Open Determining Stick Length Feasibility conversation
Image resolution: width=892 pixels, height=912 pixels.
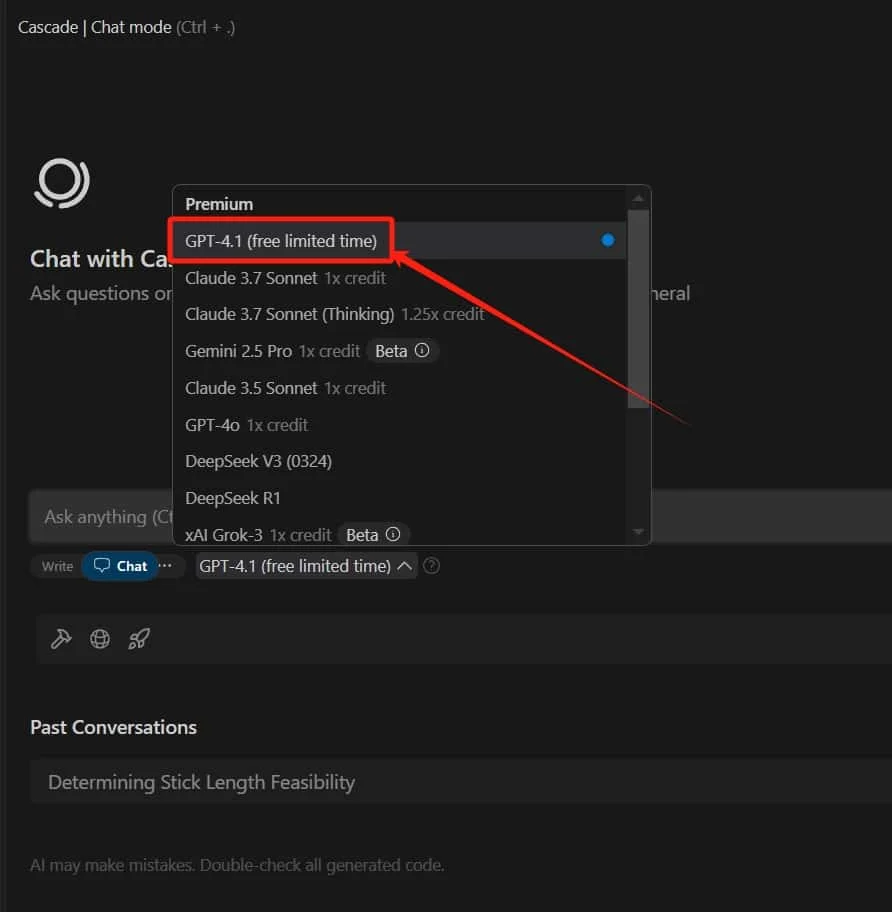pyautogui.click(x=461, y=782)
